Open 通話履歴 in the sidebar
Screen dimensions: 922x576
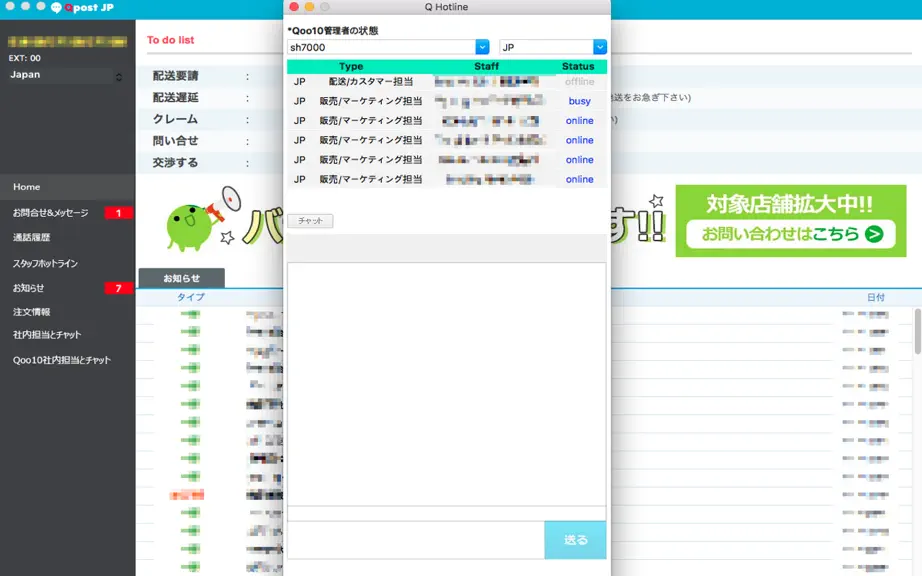click(32, 237)
